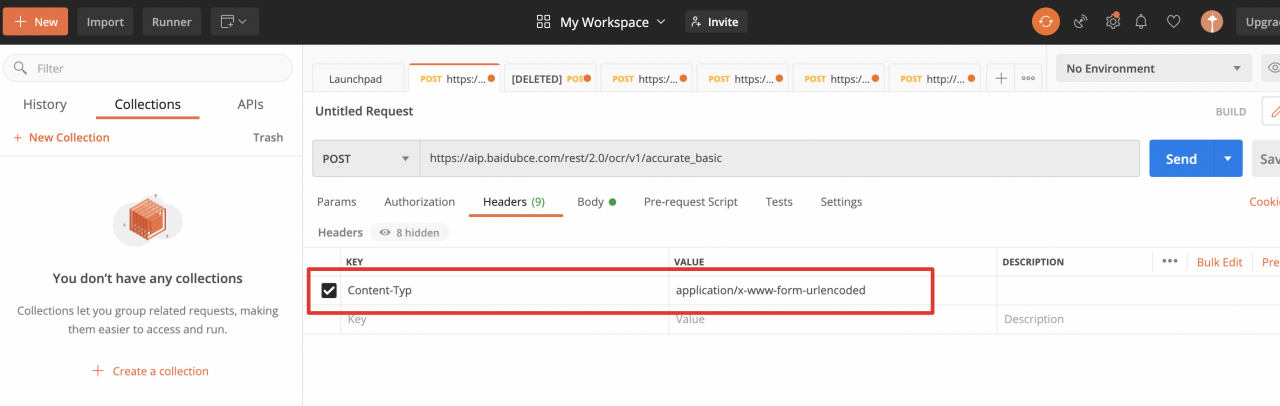
Task: Click the pencil edit icon beside BUILD
Action: (1273, 111)
